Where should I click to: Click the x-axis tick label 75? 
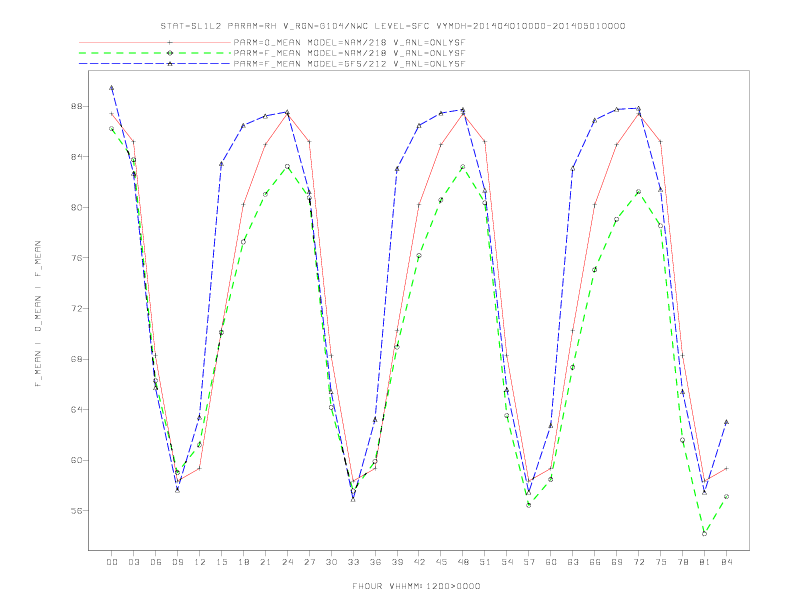[661, 562]
